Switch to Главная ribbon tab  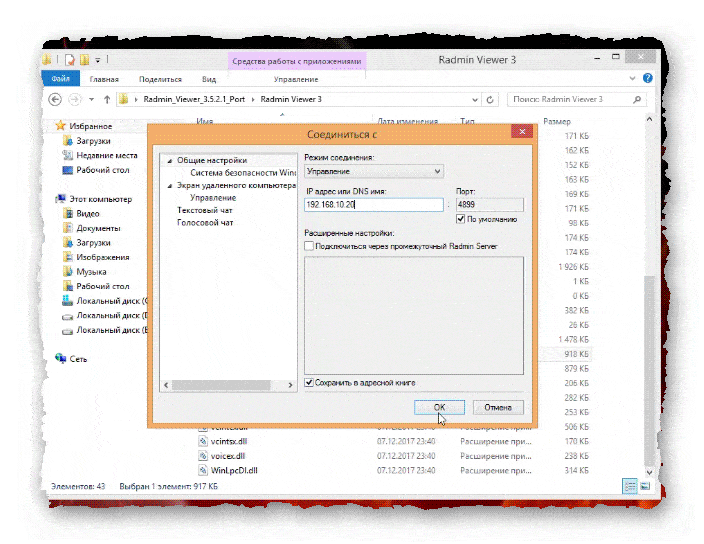(x=104, y=79)
